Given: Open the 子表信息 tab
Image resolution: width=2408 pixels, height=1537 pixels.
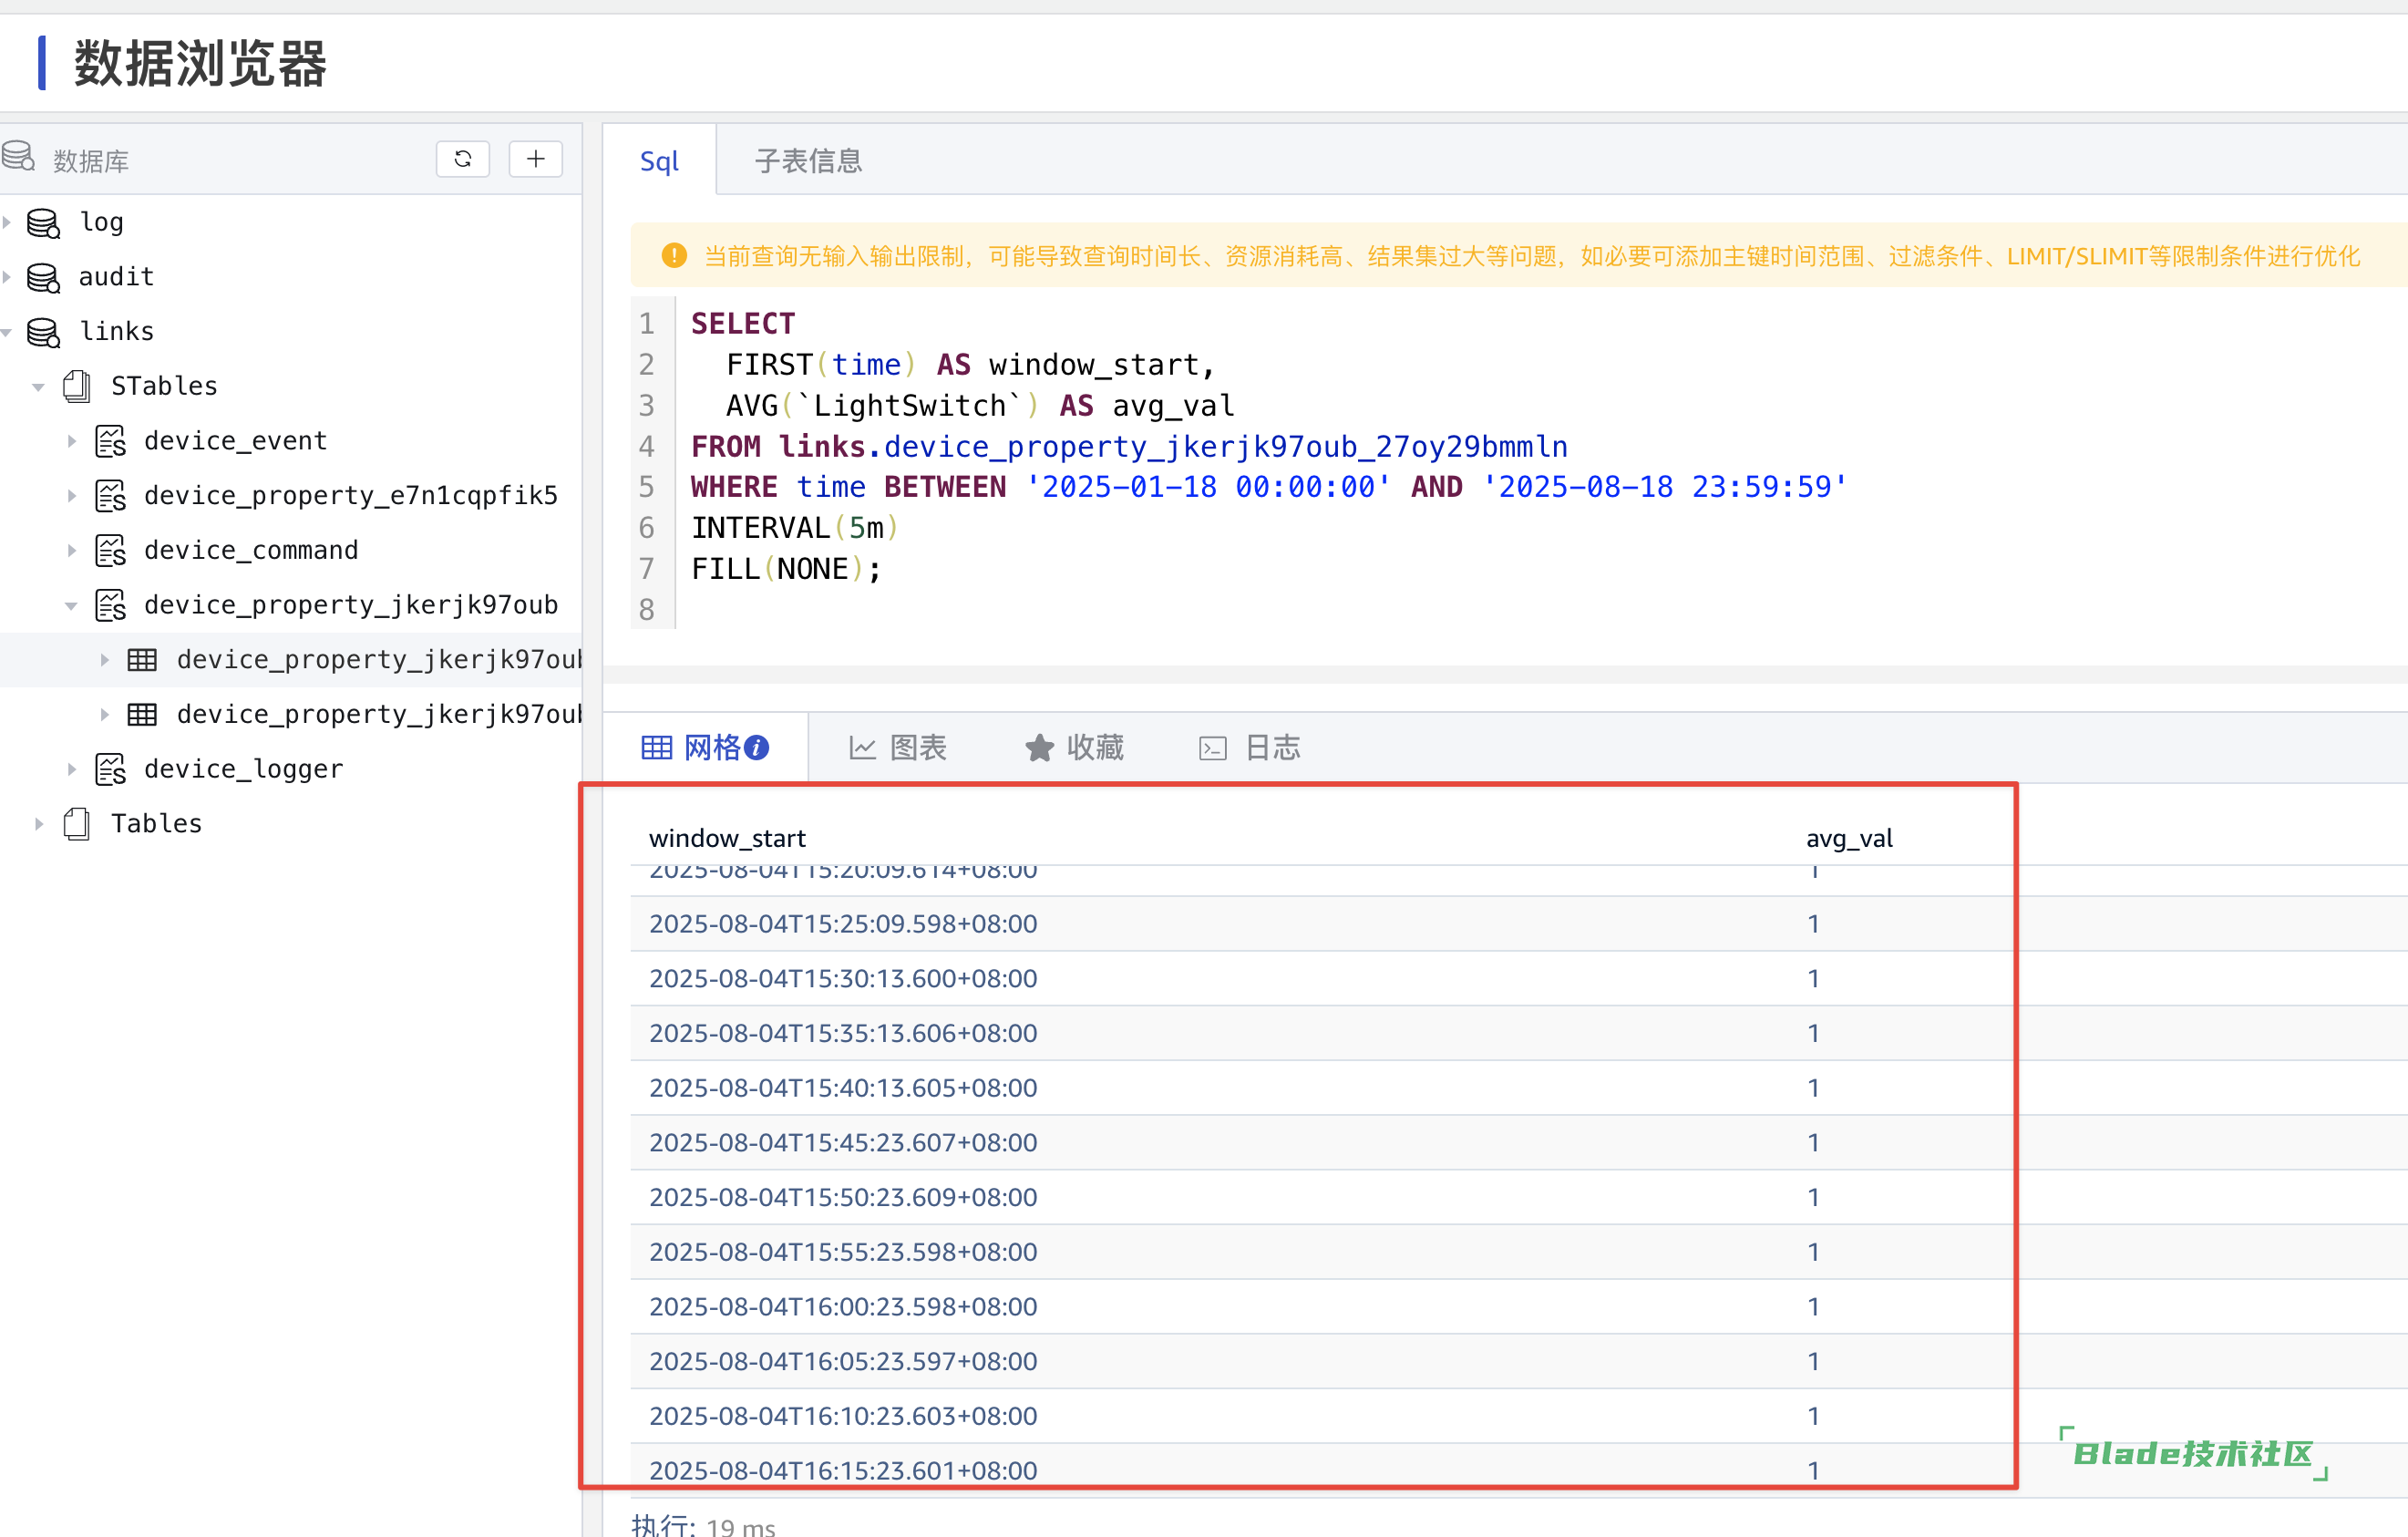Looking at the screenshot, I should pos(808,160).
